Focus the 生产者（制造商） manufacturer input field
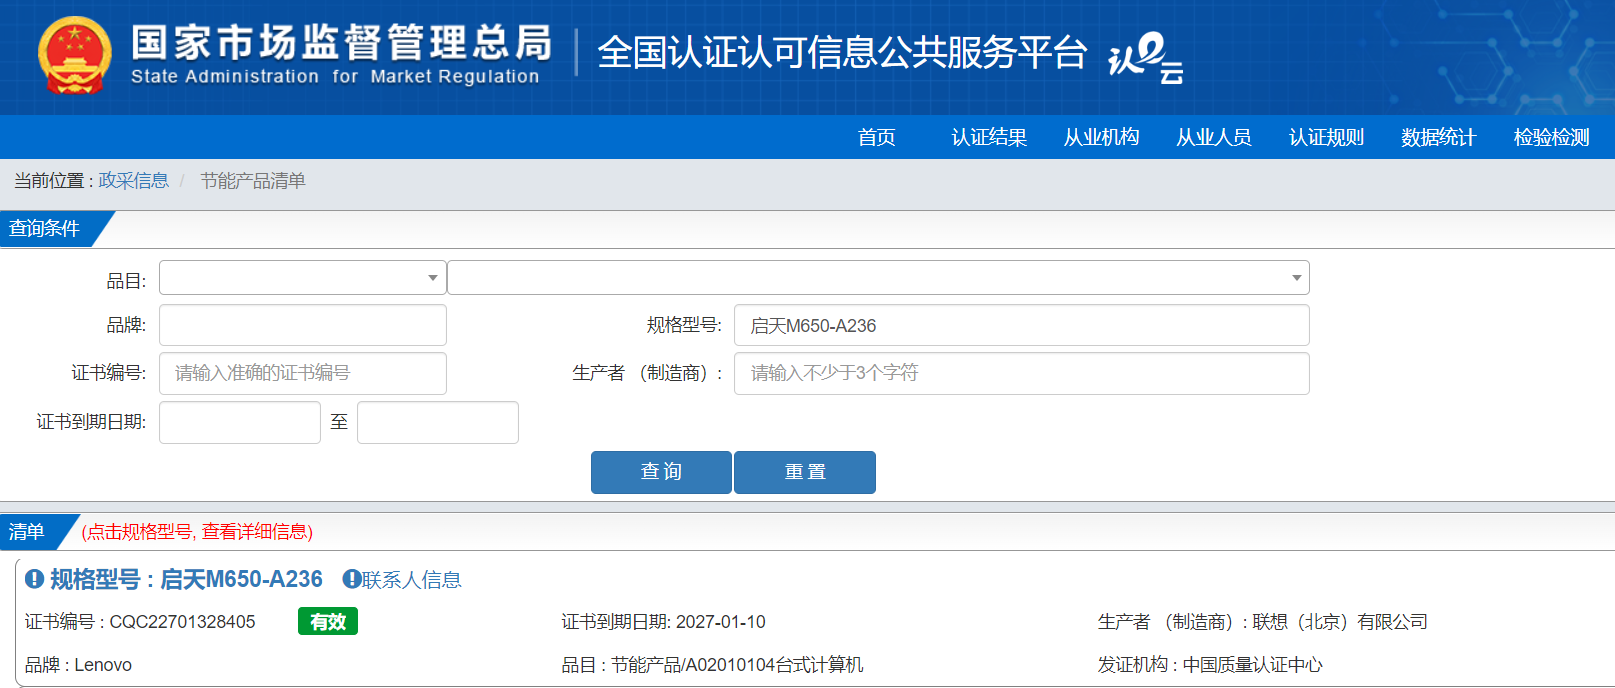 1022,373
